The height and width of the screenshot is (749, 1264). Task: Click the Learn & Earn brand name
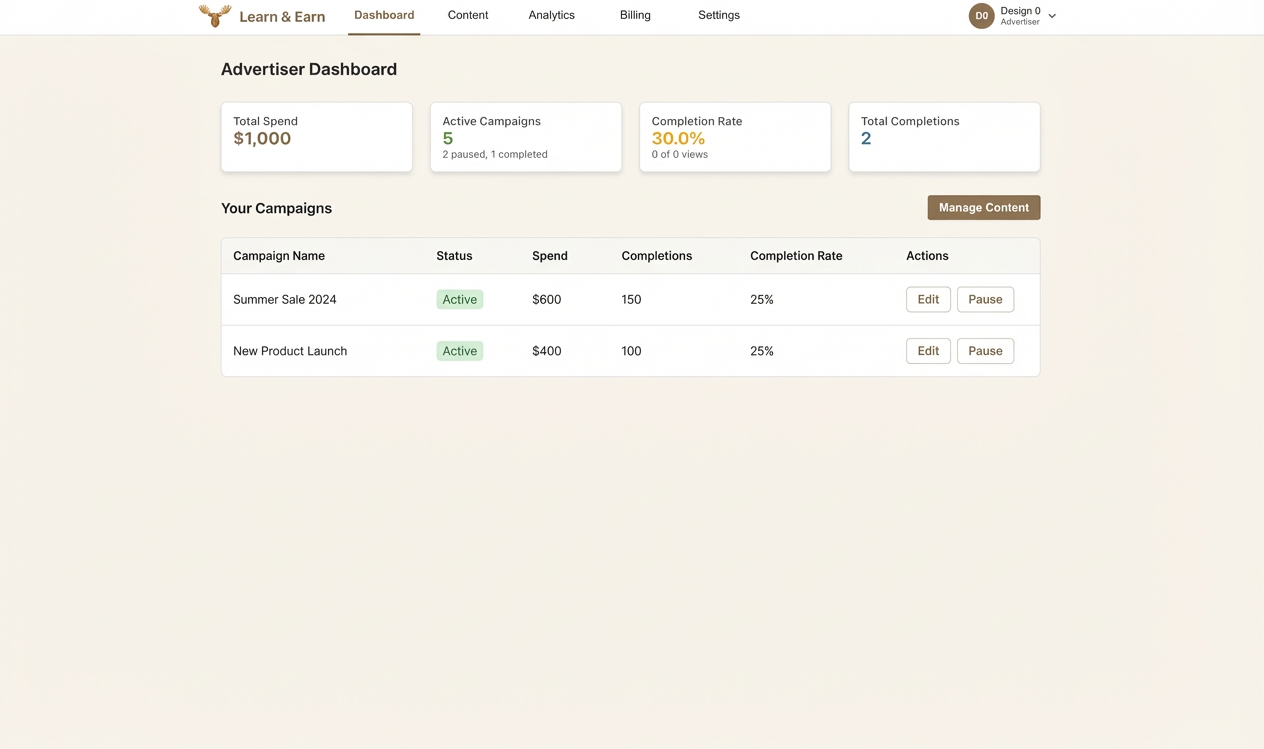click(282, 16)
